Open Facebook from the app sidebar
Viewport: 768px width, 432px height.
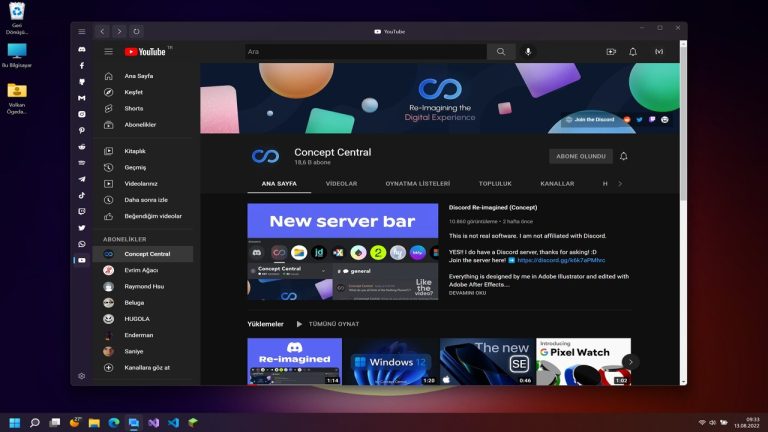[x=82, y=66]
